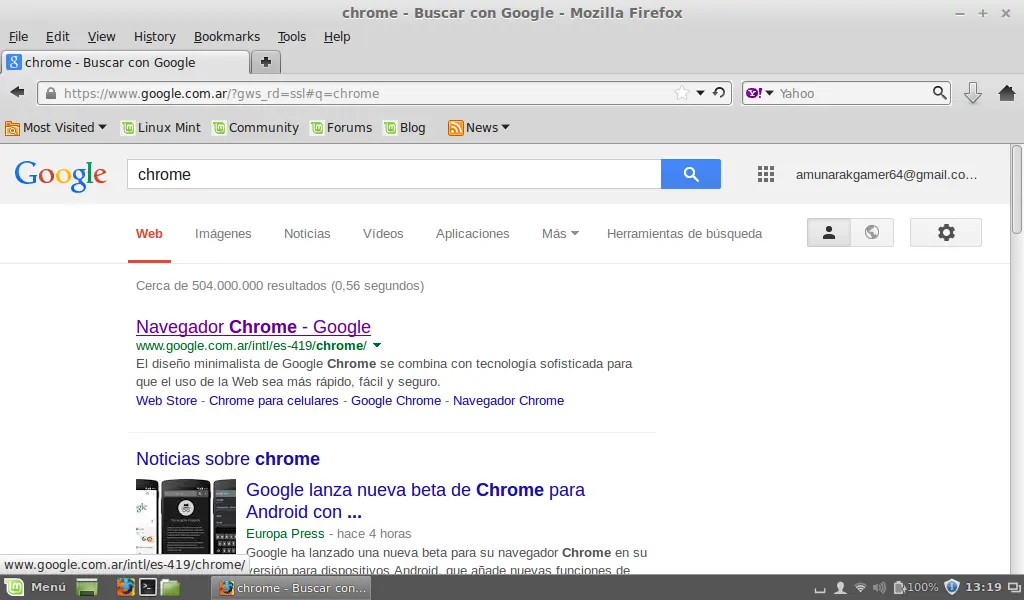Expand the green result URL dropdown arrow

tap(377, 345)
